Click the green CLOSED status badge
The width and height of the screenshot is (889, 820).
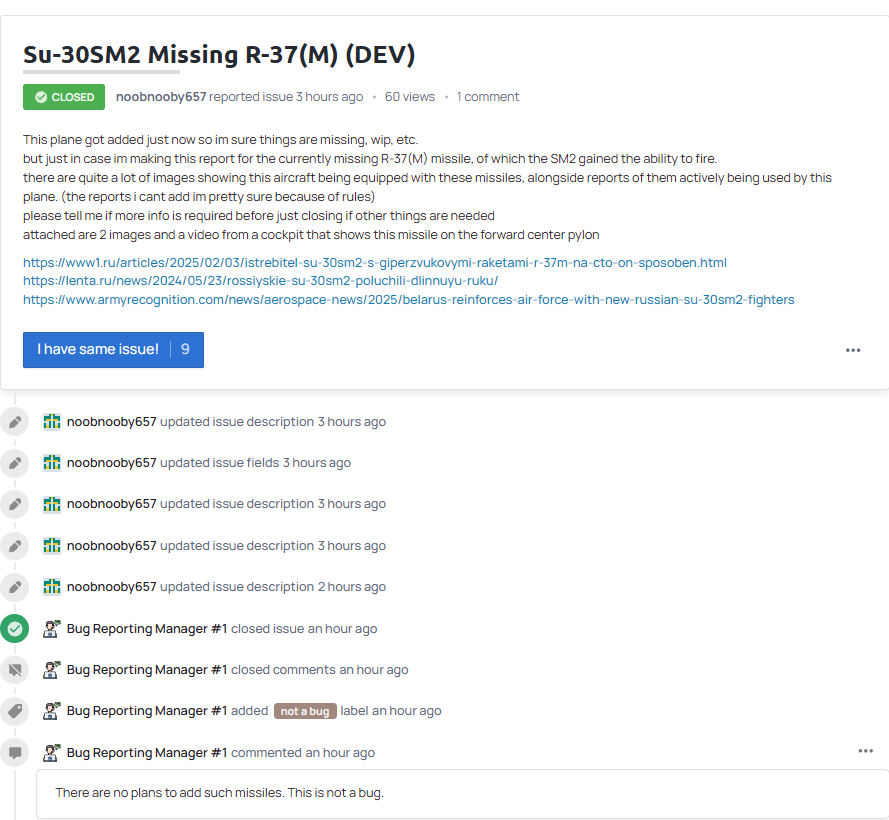coord(64,97)
